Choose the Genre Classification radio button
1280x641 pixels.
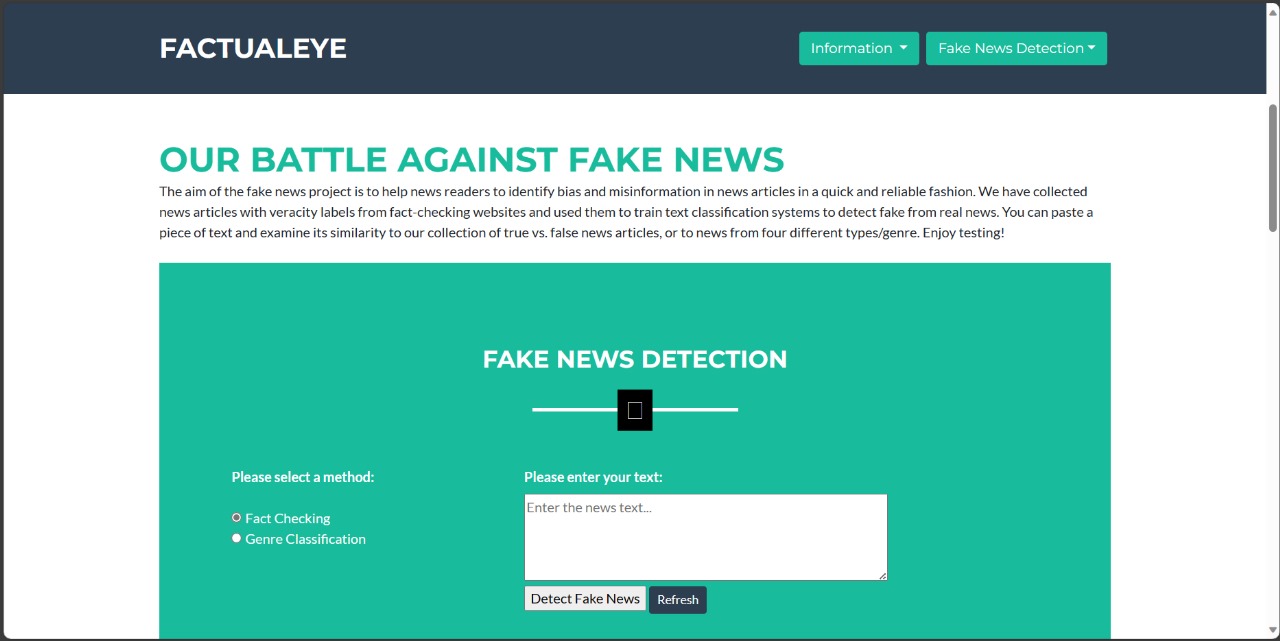(x=237, y=538)
